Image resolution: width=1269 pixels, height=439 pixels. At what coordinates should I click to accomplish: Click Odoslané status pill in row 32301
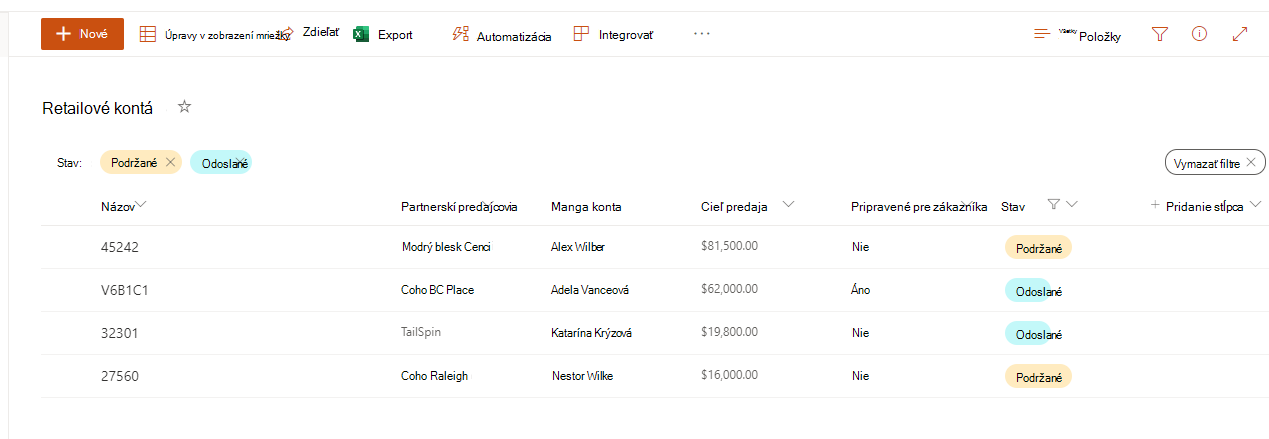pyautogui.click(x=1033, y=334)
